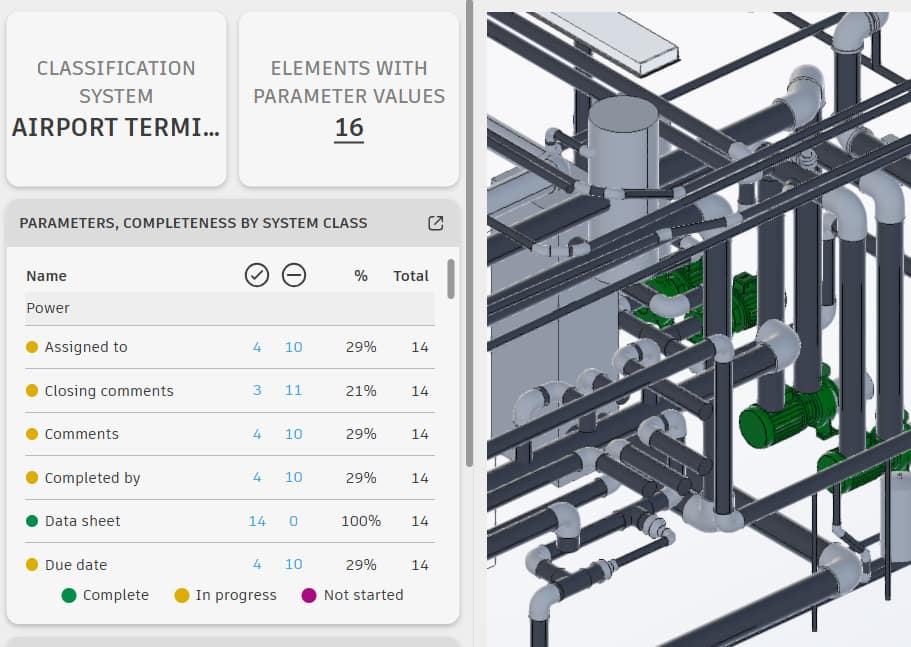Sort table by the % column header

coord(361,276)
